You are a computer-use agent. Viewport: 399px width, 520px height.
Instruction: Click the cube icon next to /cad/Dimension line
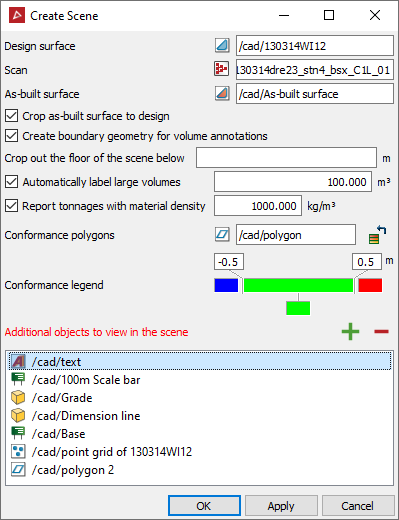[x=18, y=416]
